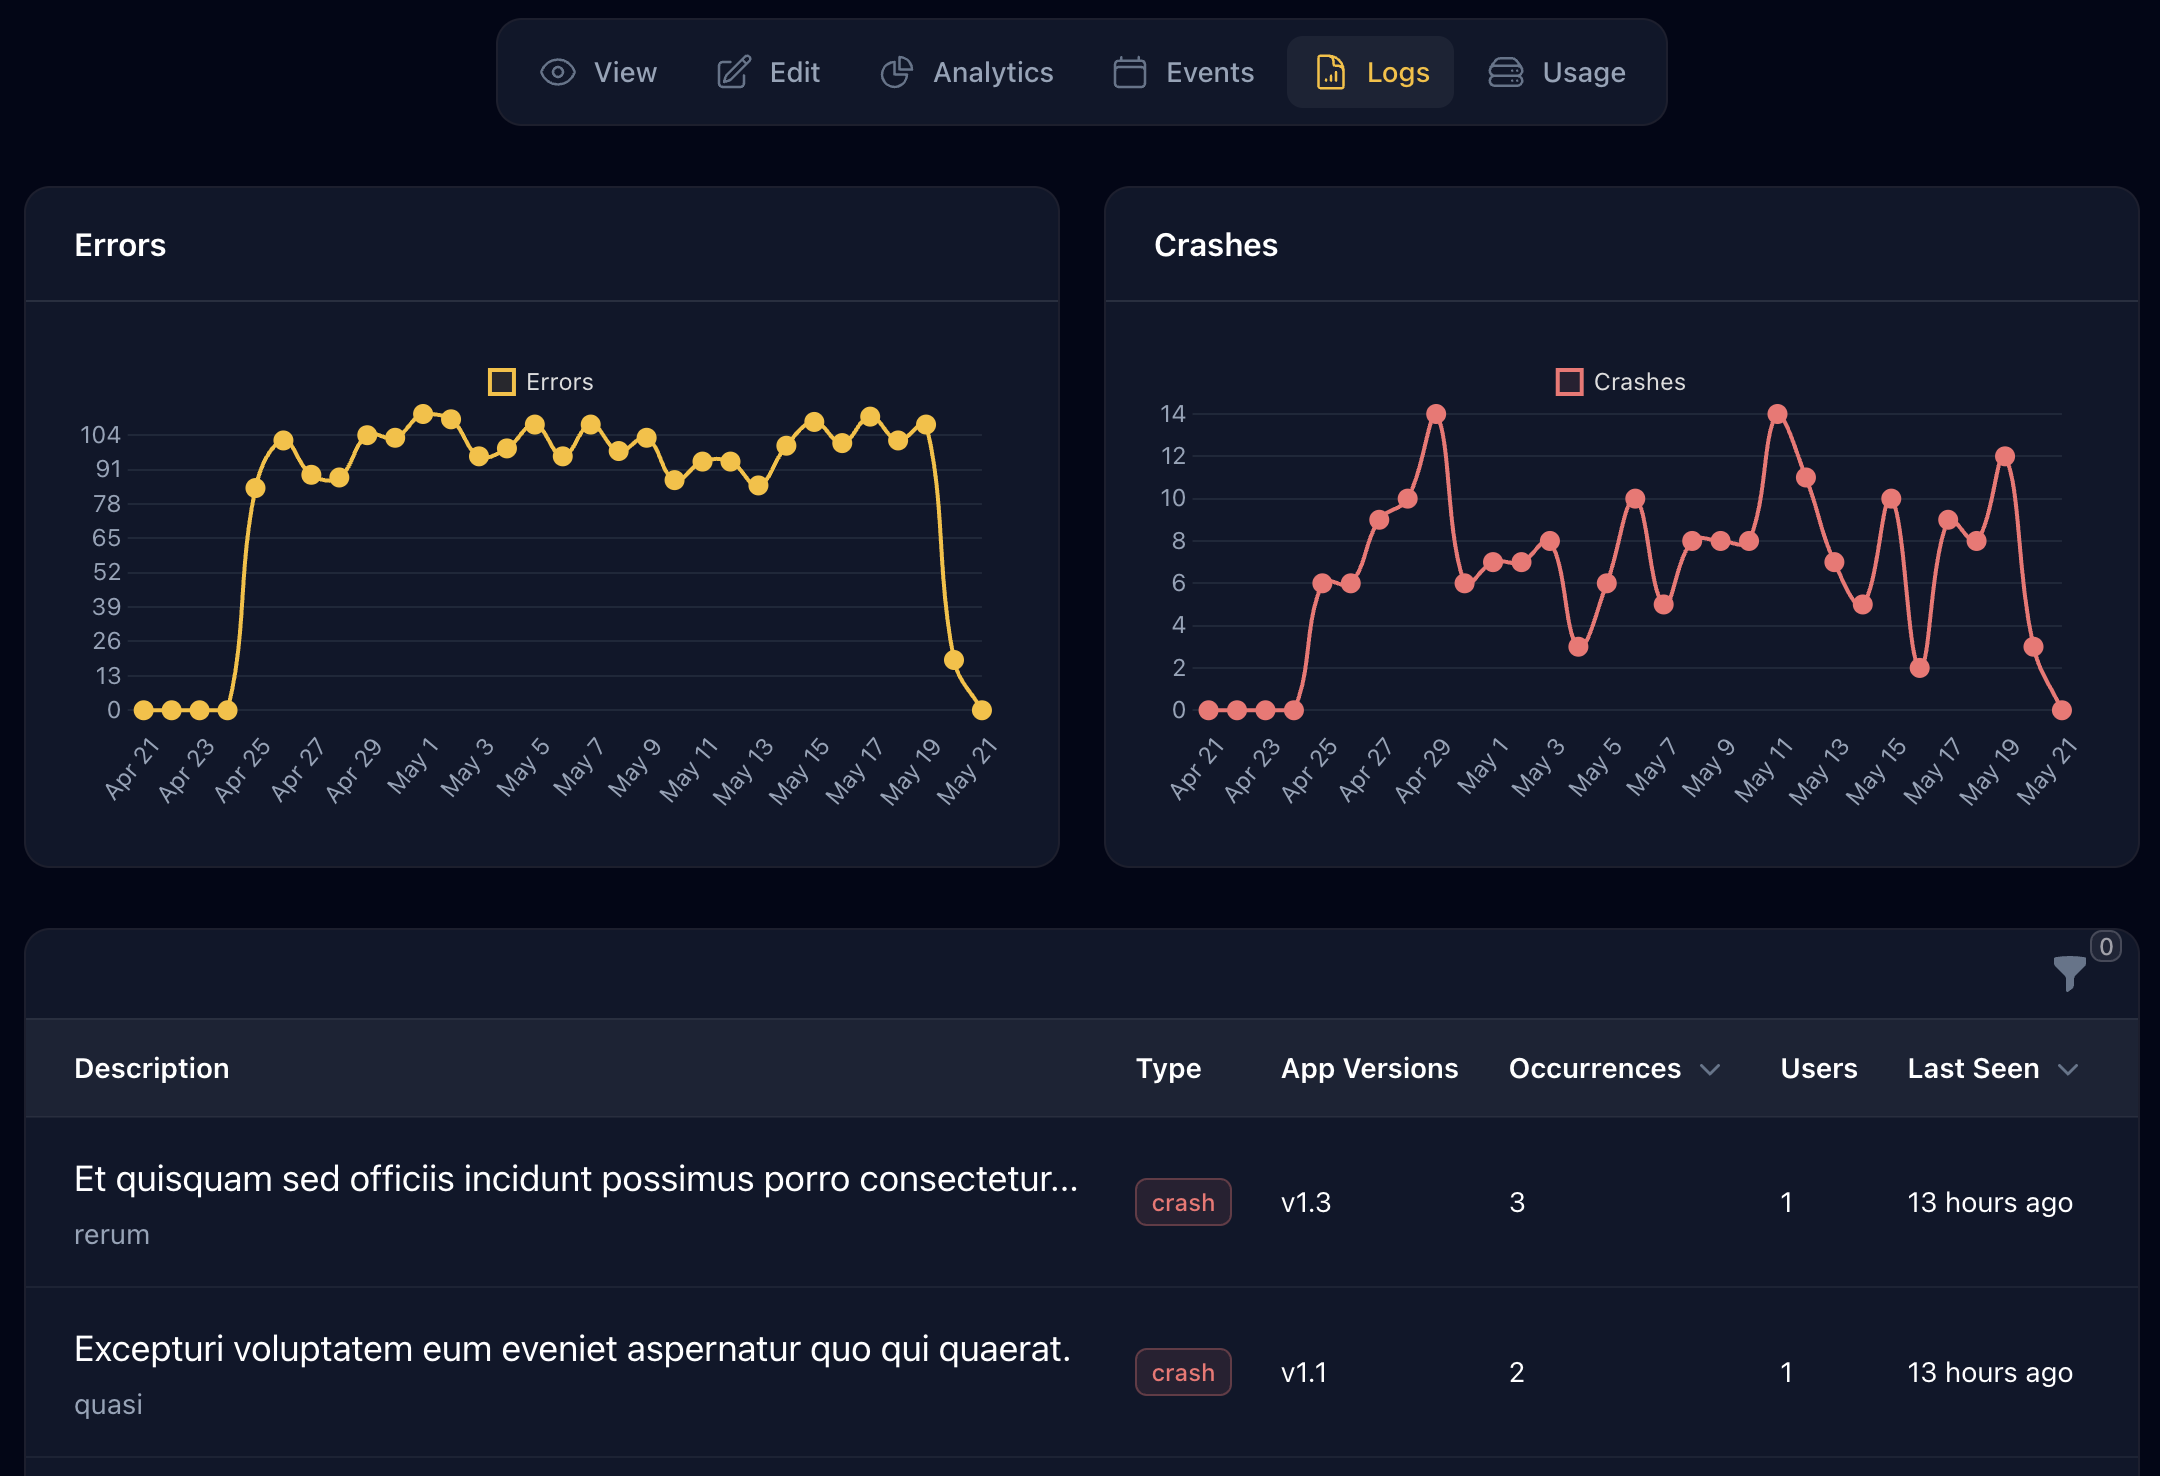2160x1476 pixels.
Task: Click the Logs document icon
Action: pyautogui.click(x=1330, y=72)
